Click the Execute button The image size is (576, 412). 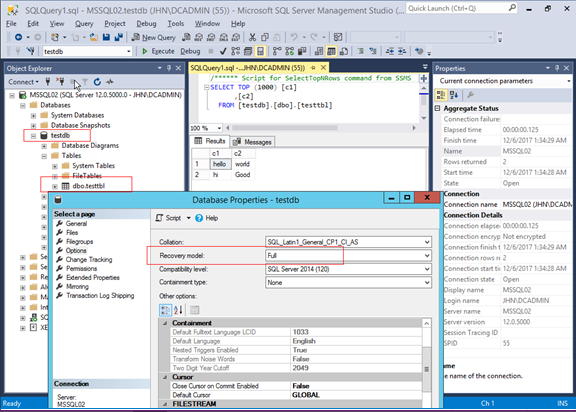tap(158, 51)
